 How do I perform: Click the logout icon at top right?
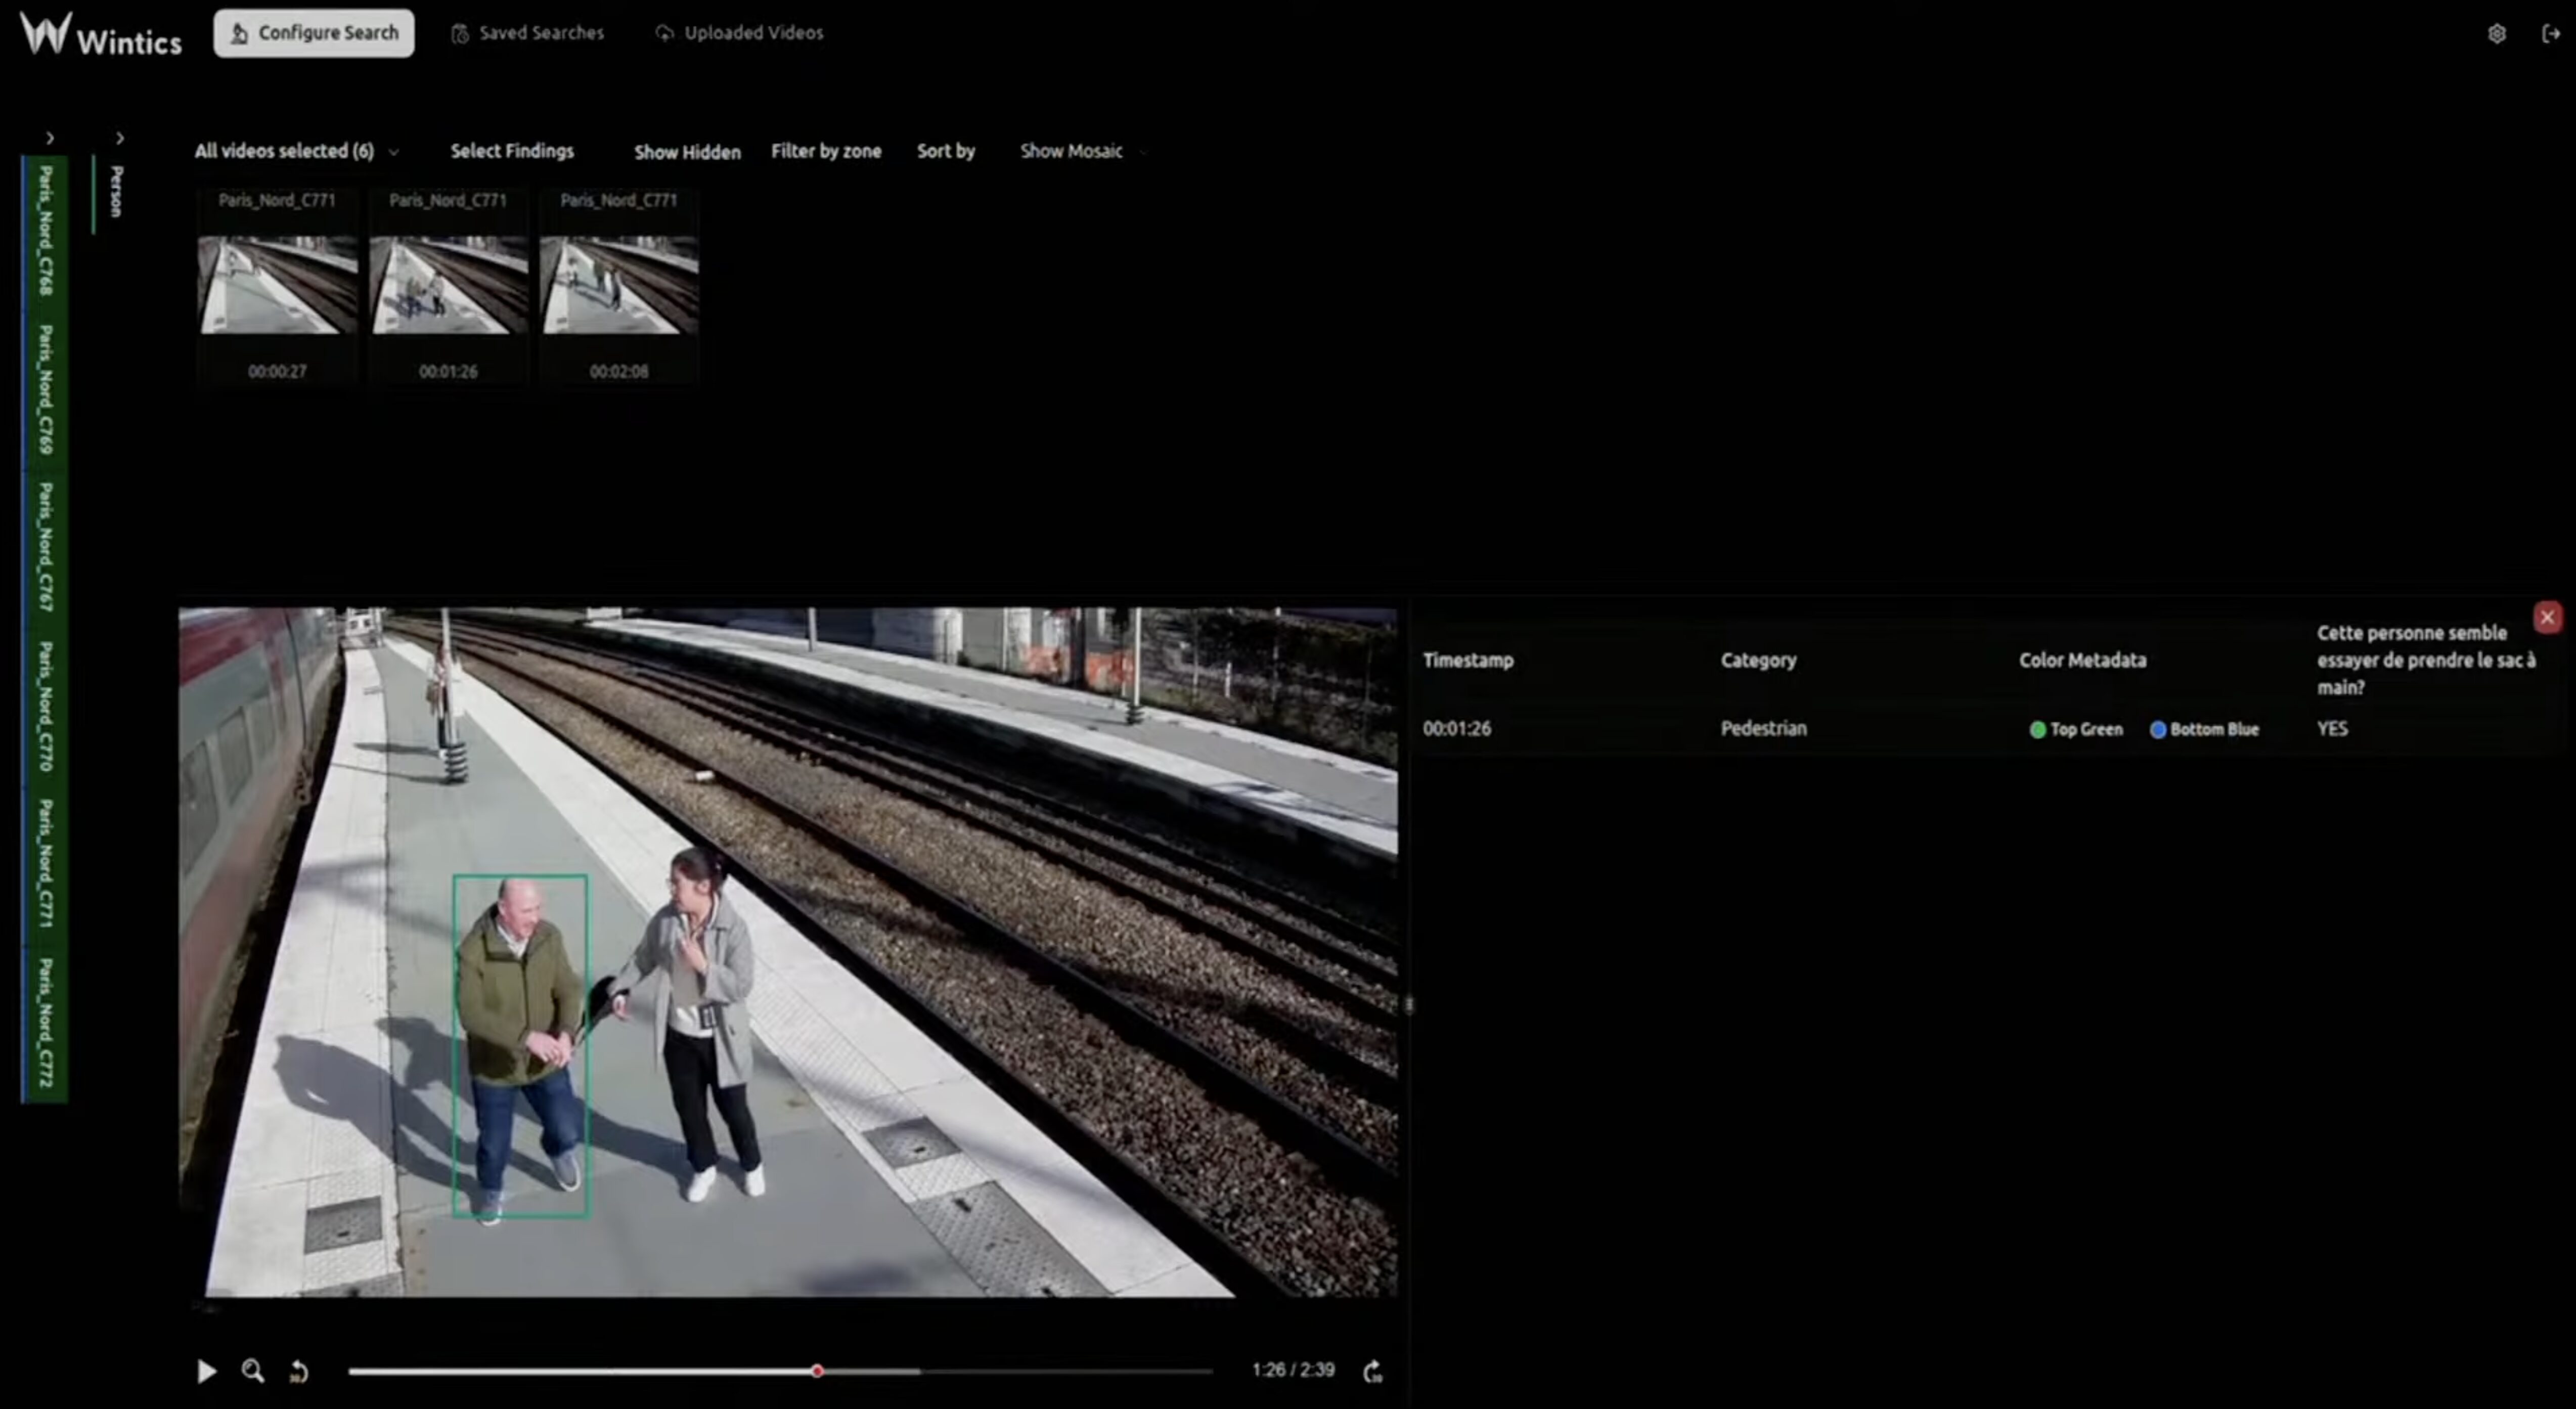[x=2550, y=34]
